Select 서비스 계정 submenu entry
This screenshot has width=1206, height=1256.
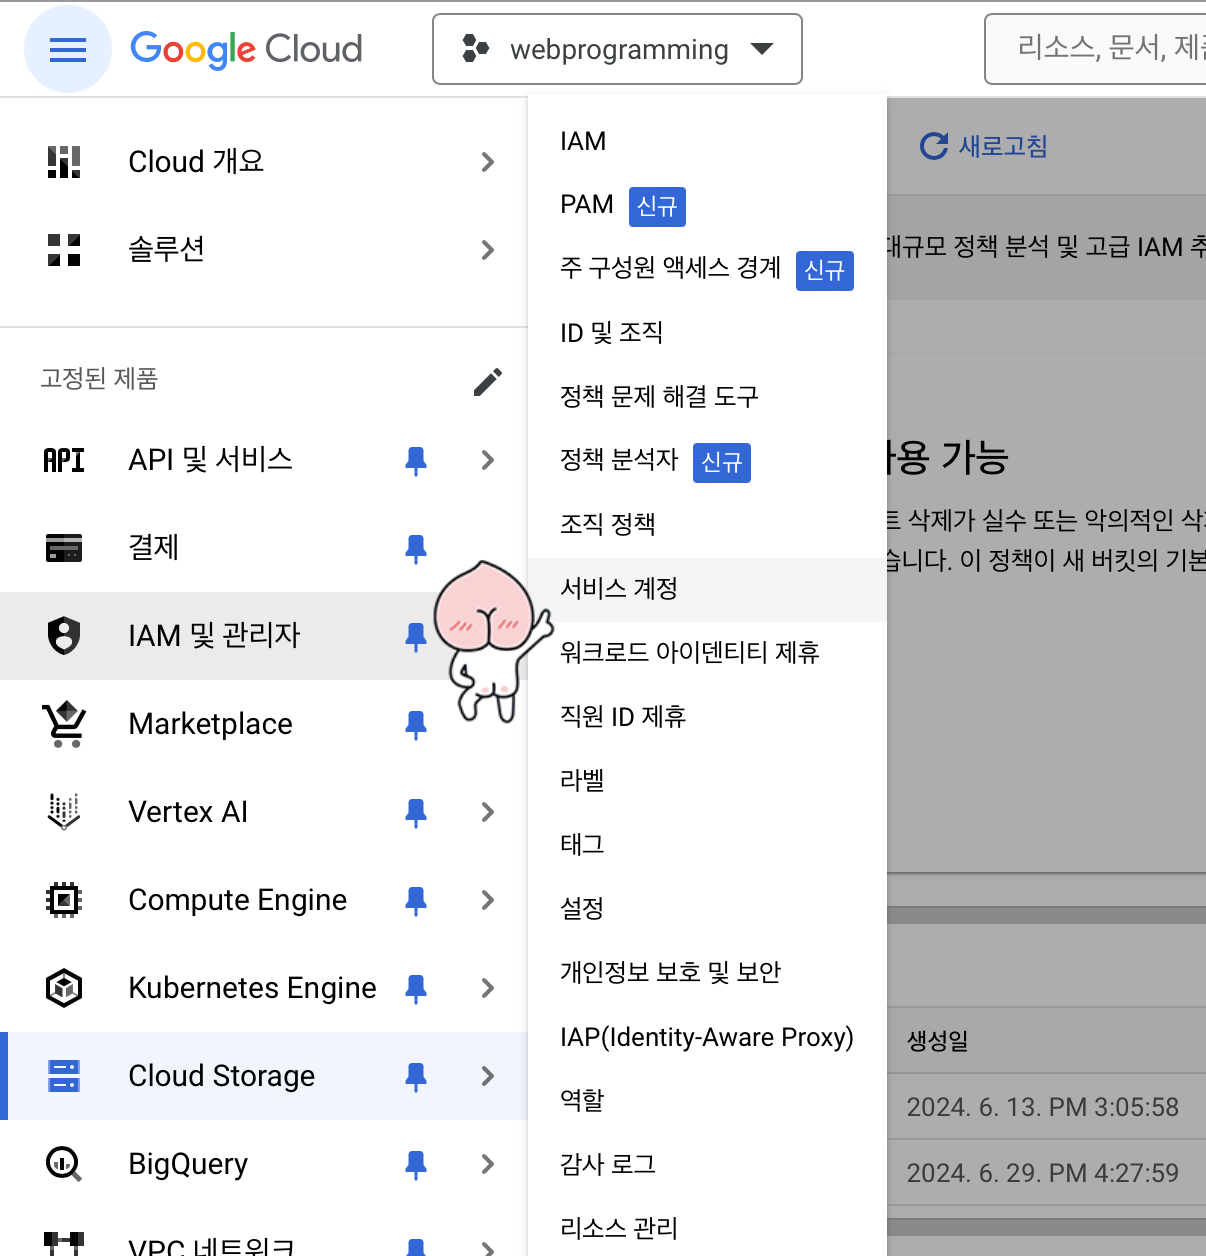[707, 589]
